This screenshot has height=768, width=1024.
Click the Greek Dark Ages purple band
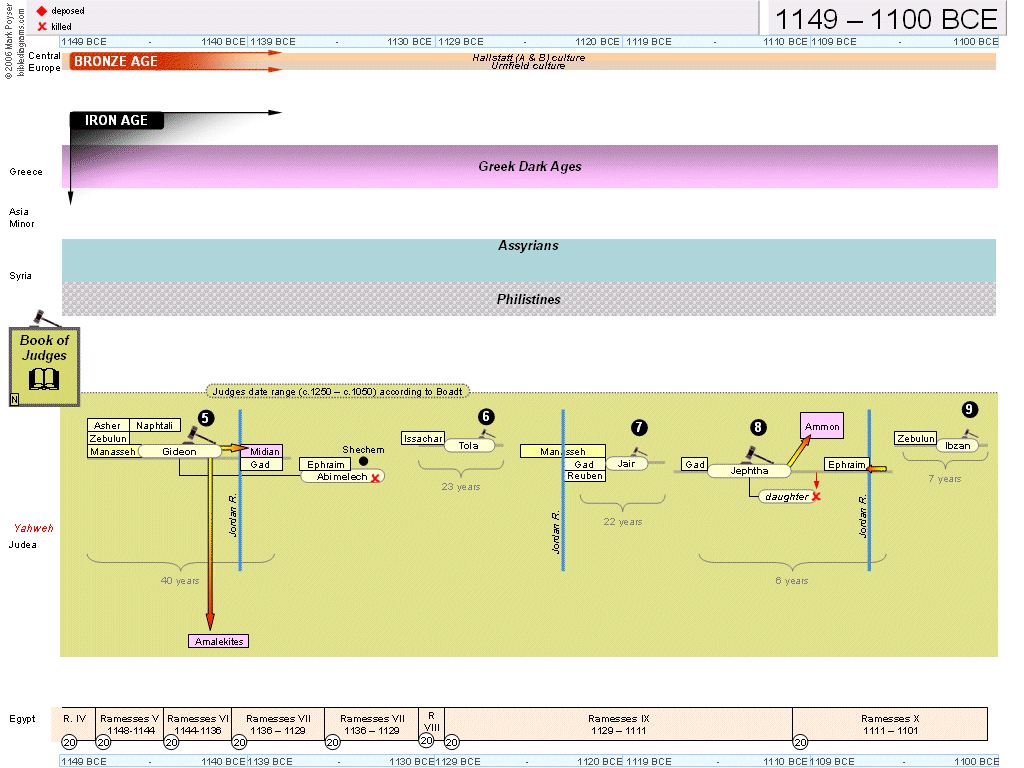click(x=529, y=166)
